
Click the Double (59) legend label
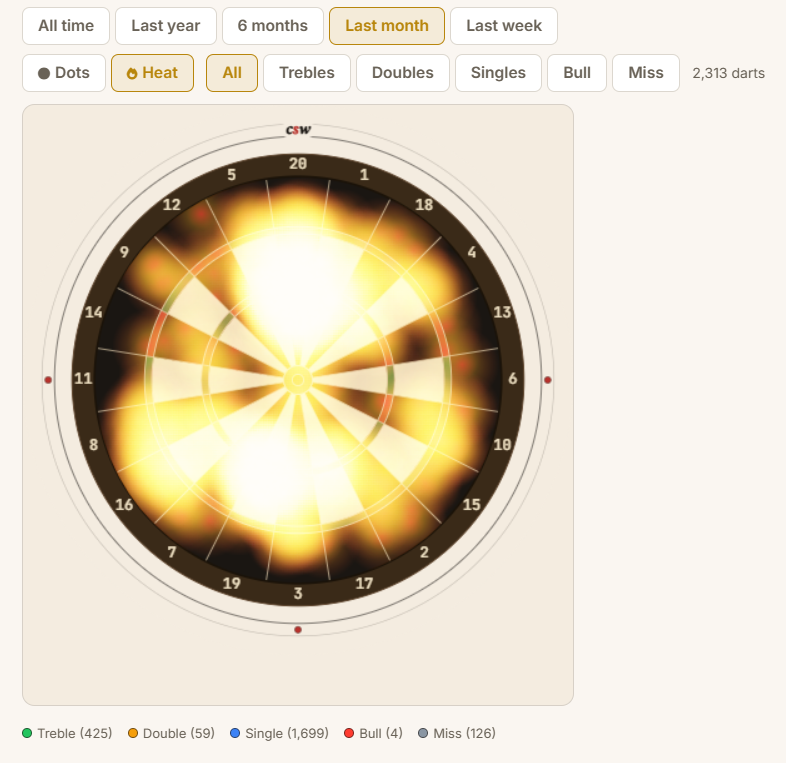(178, 733)
